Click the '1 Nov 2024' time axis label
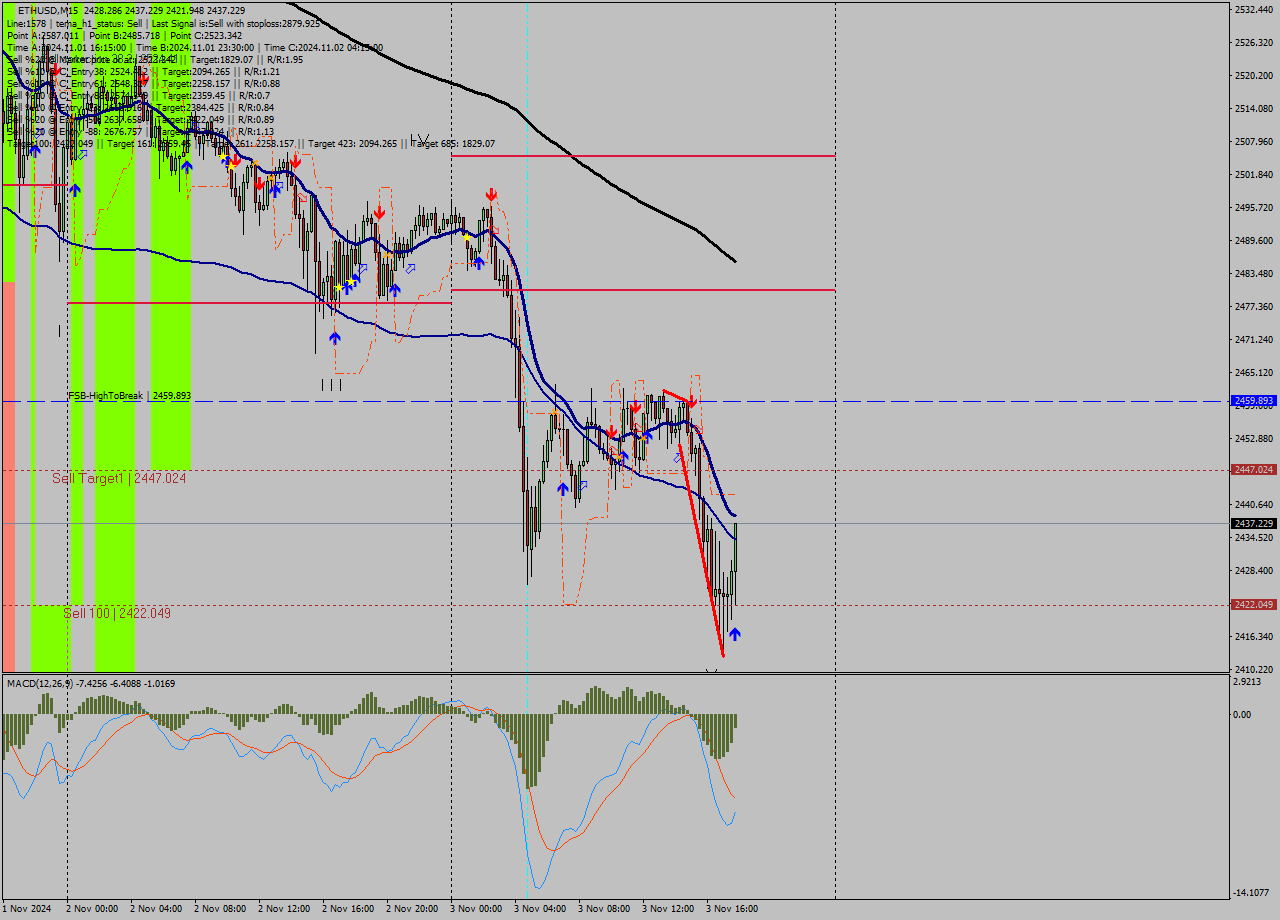This screenshot has height=920, width=1280. 27,909
